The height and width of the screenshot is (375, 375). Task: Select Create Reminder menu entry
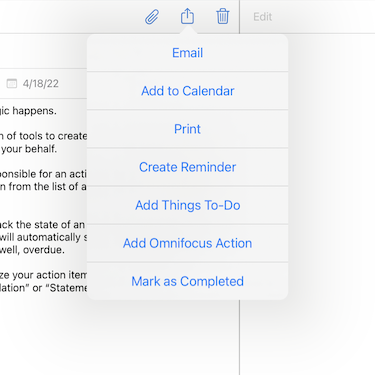[x=187, y=167]
